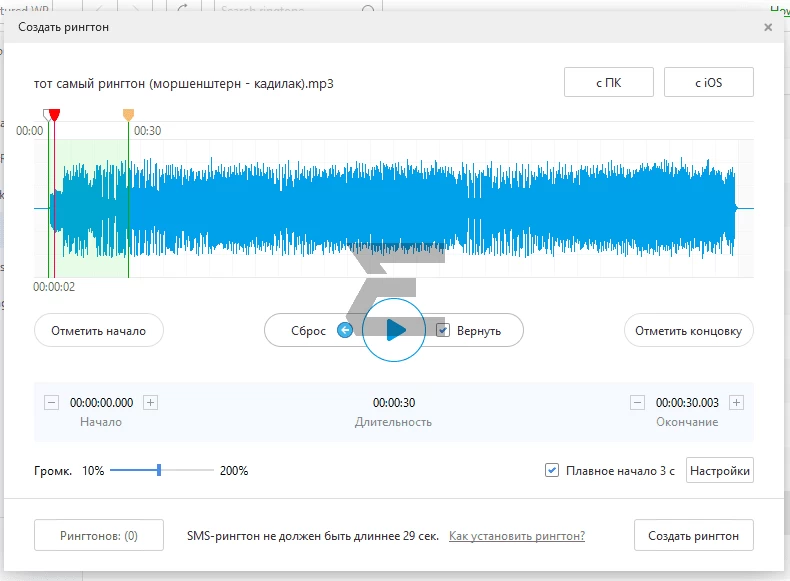Viewport: 790px width, 581px height.
Task: Click the SMS-рингтон length warning text
Action: tap(313, 536)
